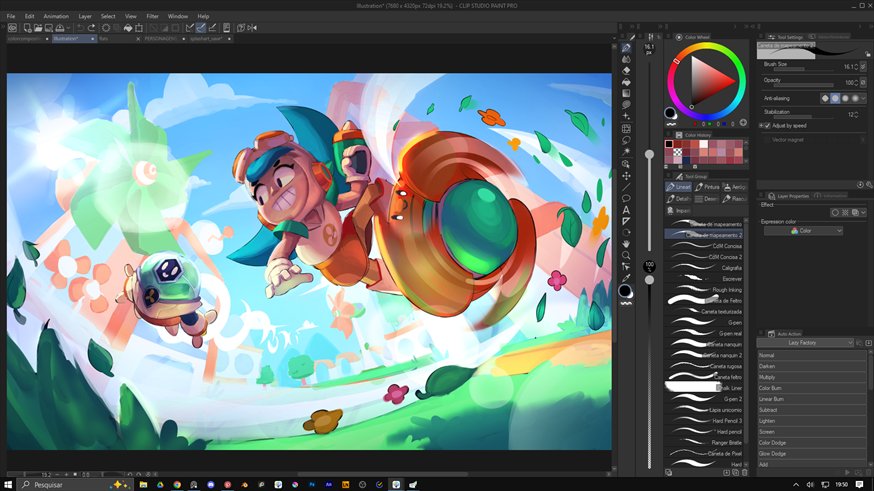Select the Rough Inking brush
Screen dimensions: 874x491
tap(703, 290)
